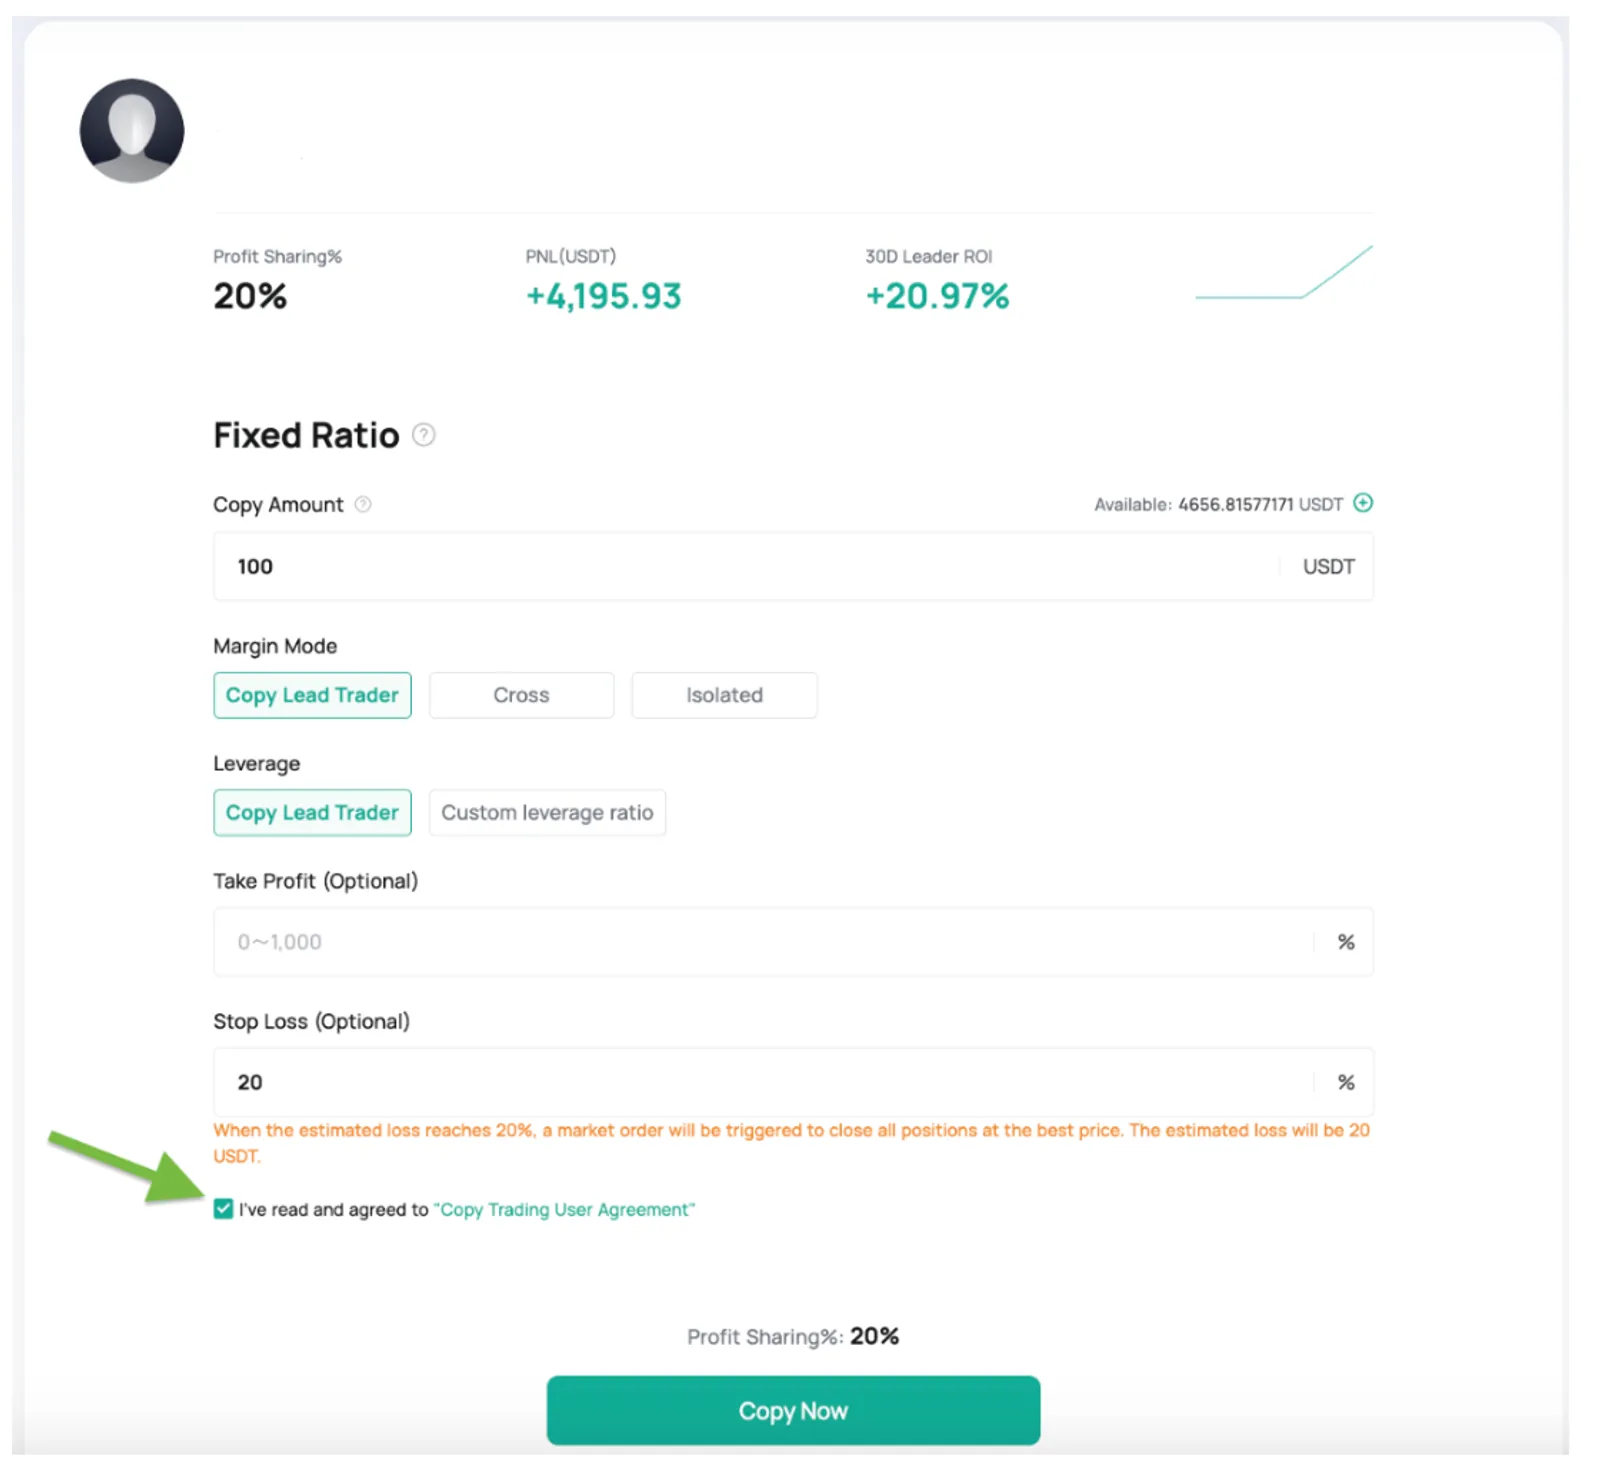Click the lead trader avatar picture

point(132,131)
